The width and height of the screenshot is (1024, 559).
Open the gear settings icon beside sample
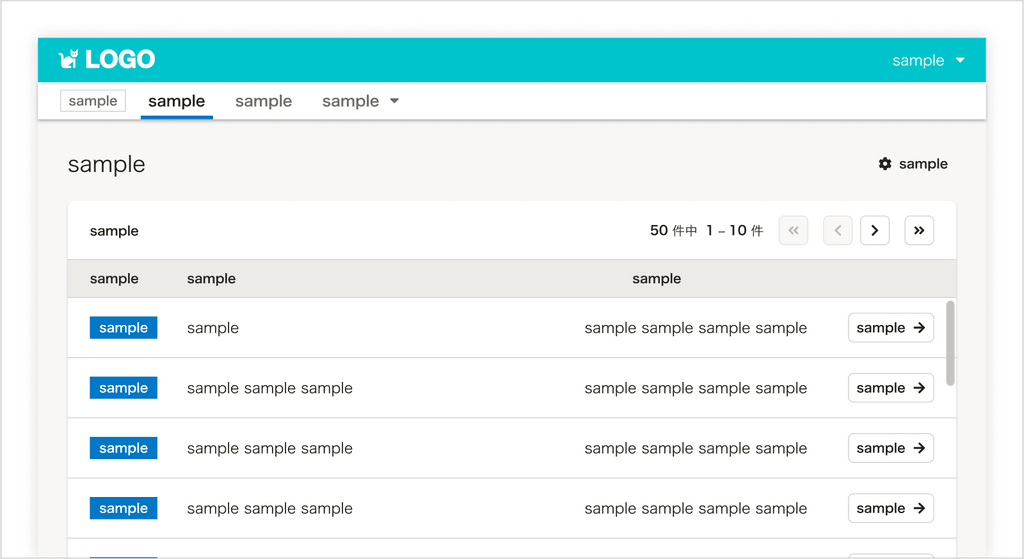[885, 164]
